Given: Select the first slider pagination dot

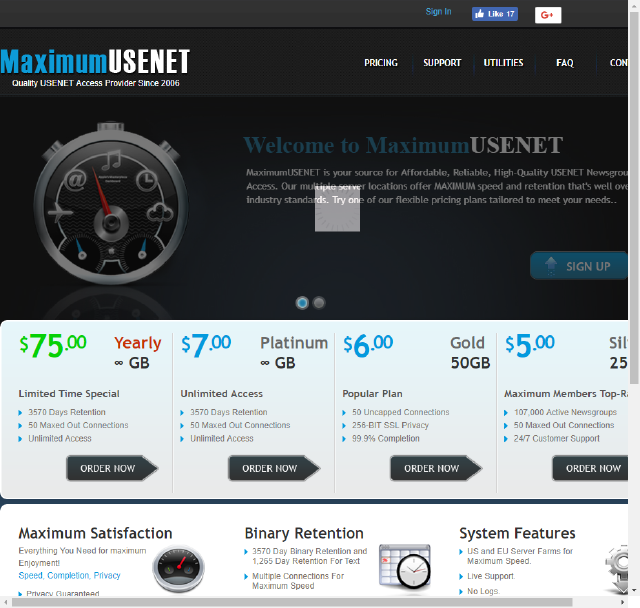Looking at the screenshot, I should pyautogui.click(x=302, y=303).
